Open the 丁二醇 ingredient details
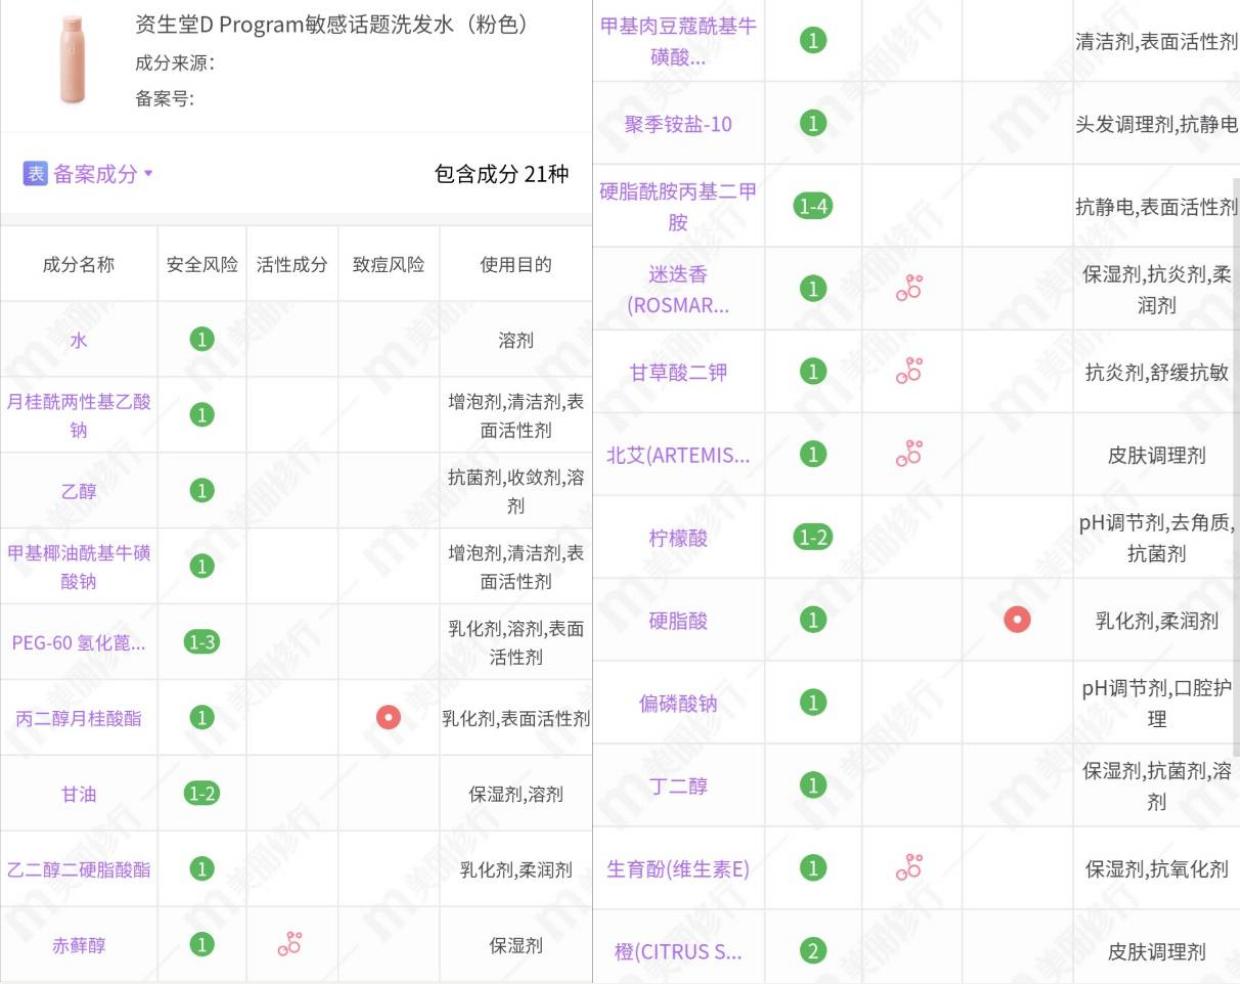The width and height of the screenshot is (1240, 984). (679, 787)
